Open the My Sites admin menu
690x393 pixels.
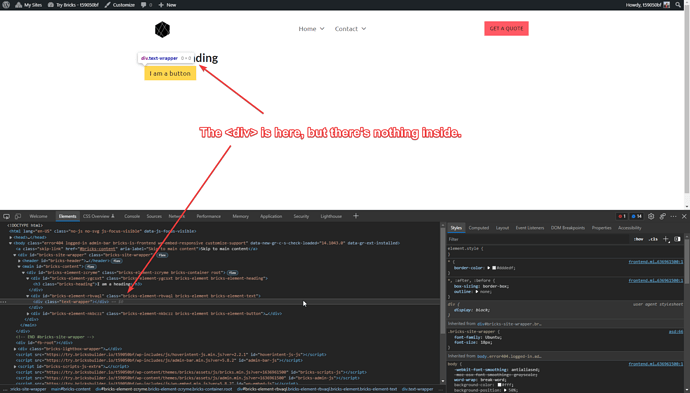point(29,5)
